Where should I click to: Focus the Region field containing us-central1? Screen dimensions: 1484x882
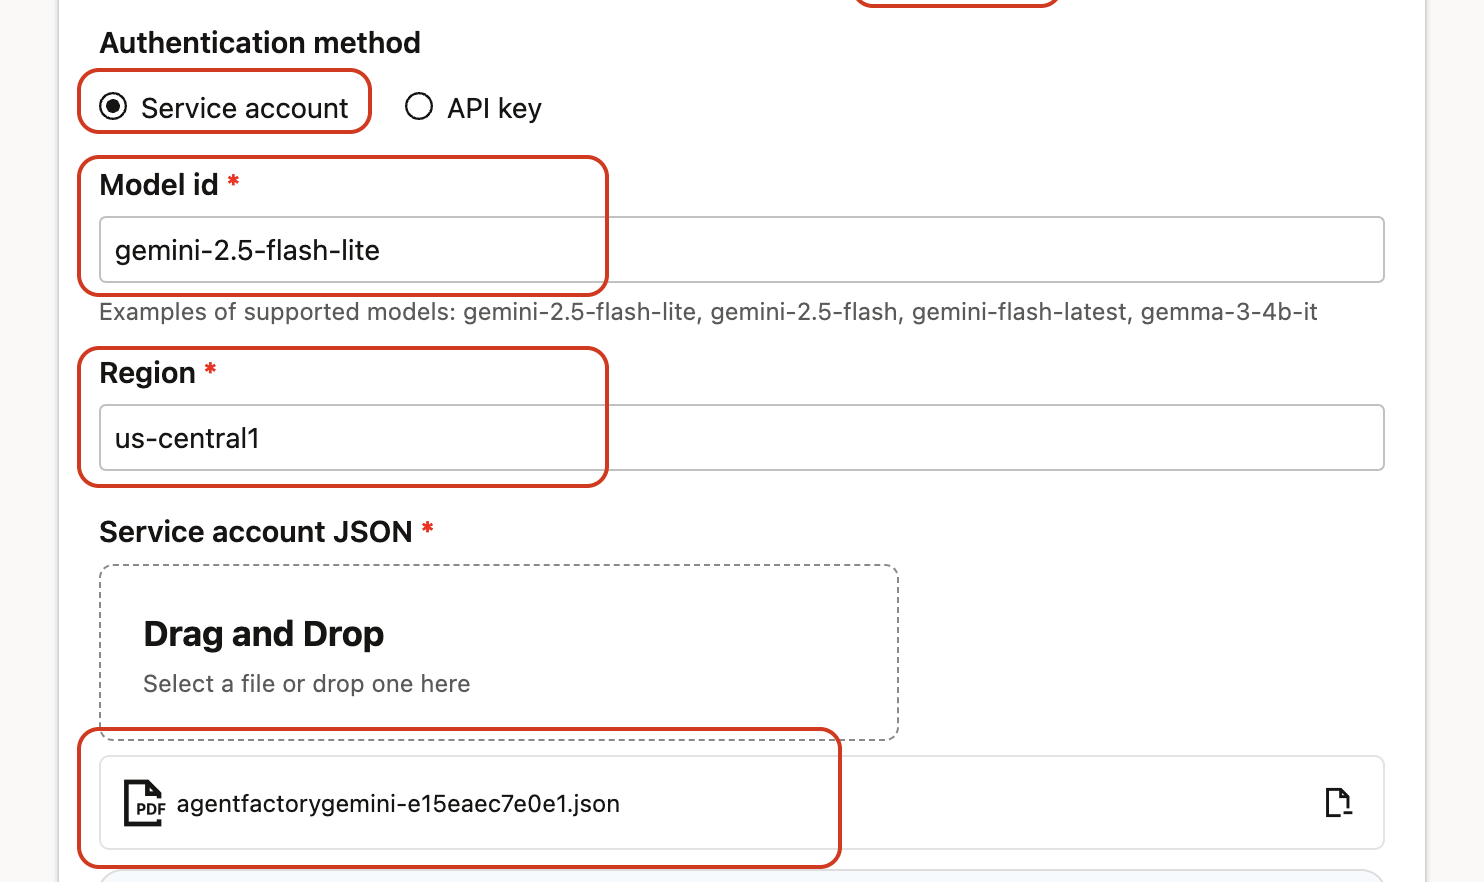coord(740,438)
